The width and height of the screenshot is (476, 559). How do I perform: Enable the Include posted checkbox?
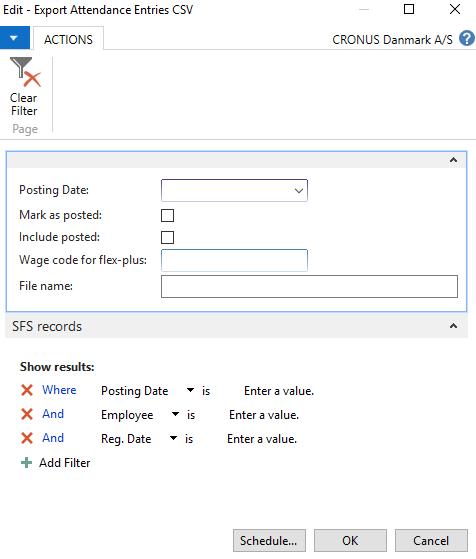(x=168, y=237)
